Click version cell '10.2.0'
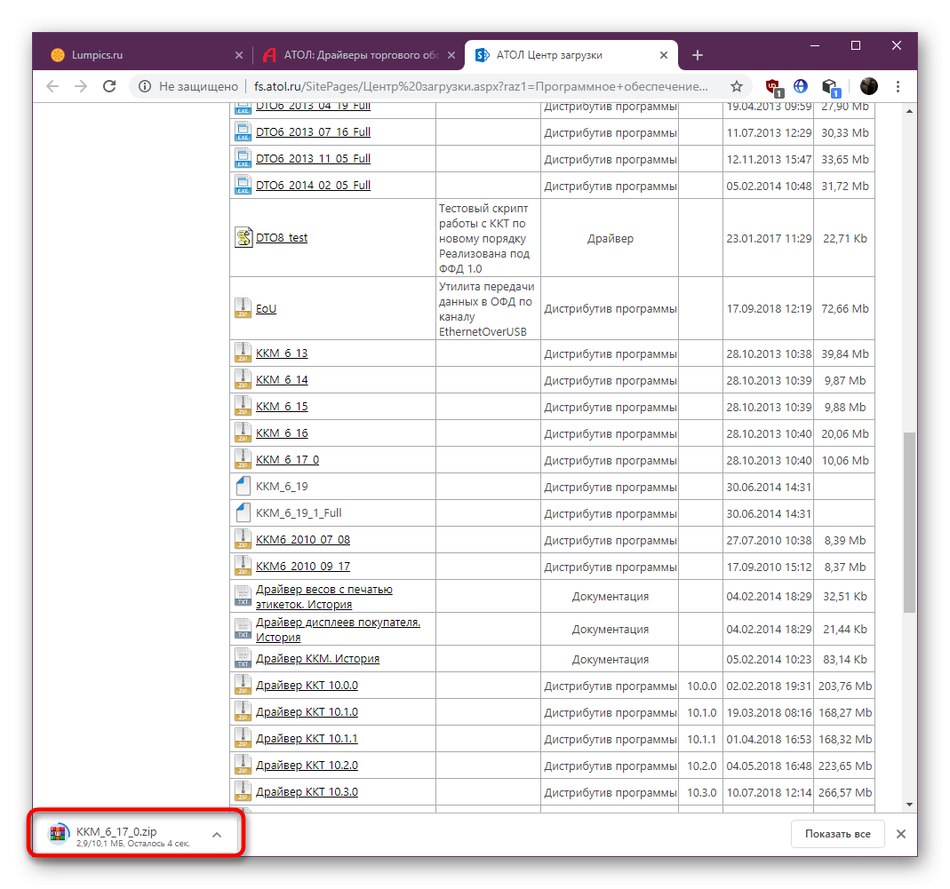This screenshot has width=950, height=889. click(x=701, y=766)
